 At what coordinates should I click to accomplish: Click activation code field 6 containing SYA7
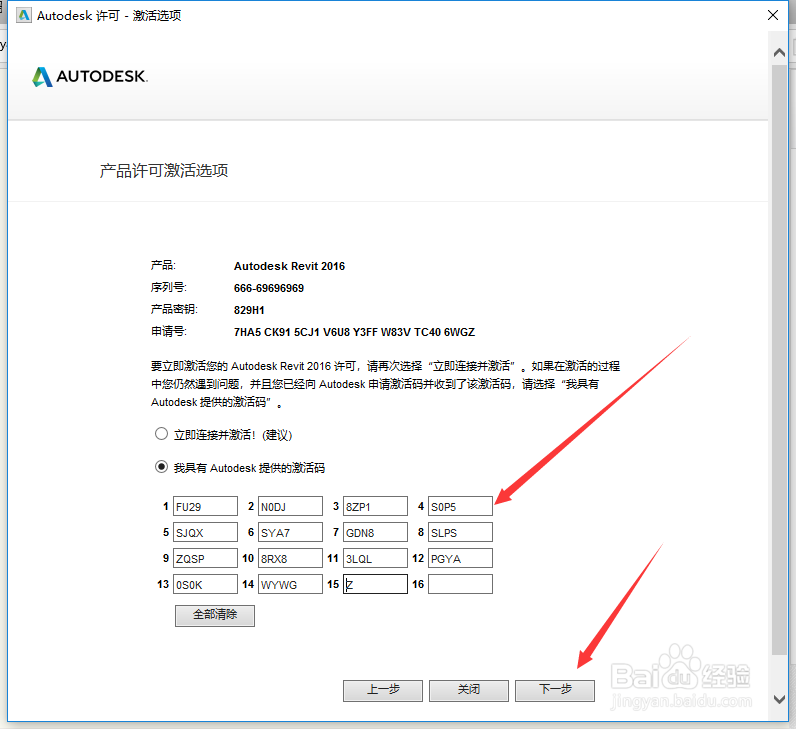click(290, 532)
